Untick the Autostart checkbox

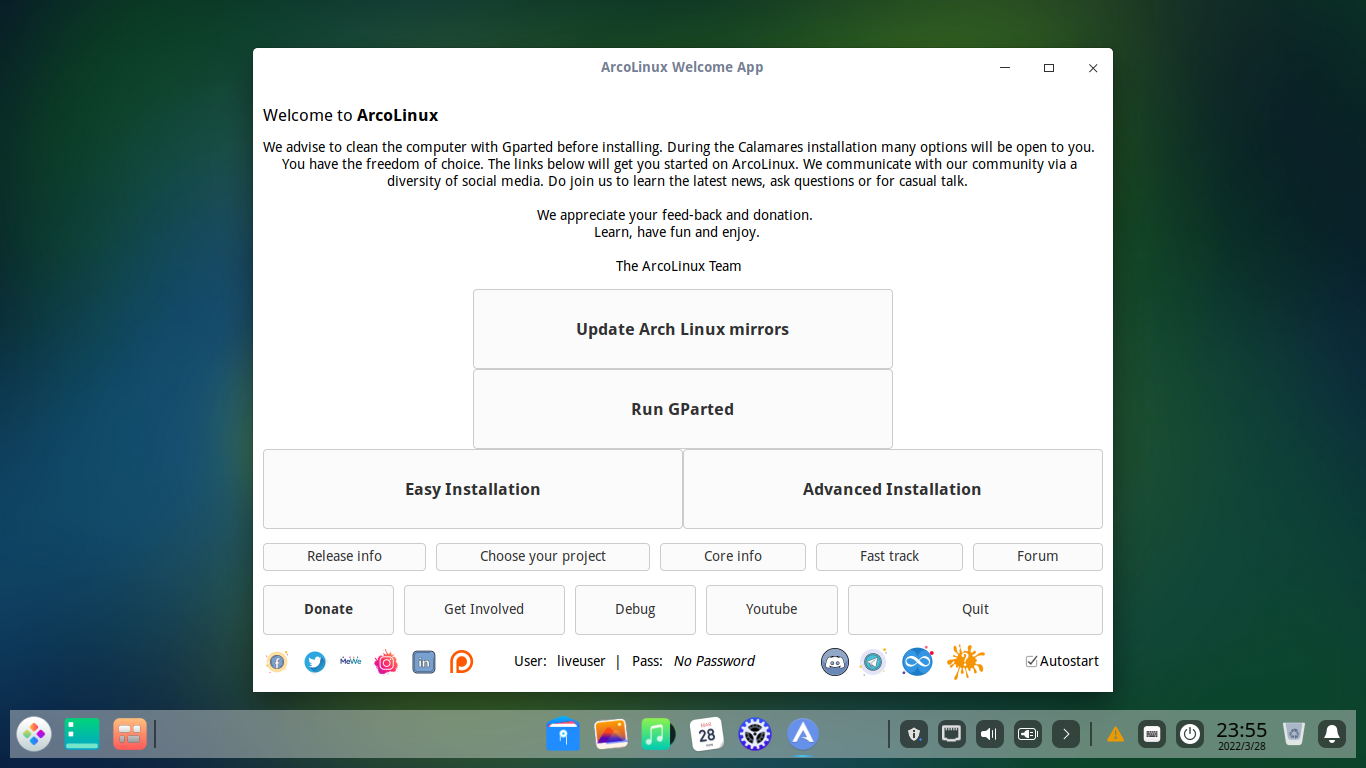click(x=1032, y=661)
